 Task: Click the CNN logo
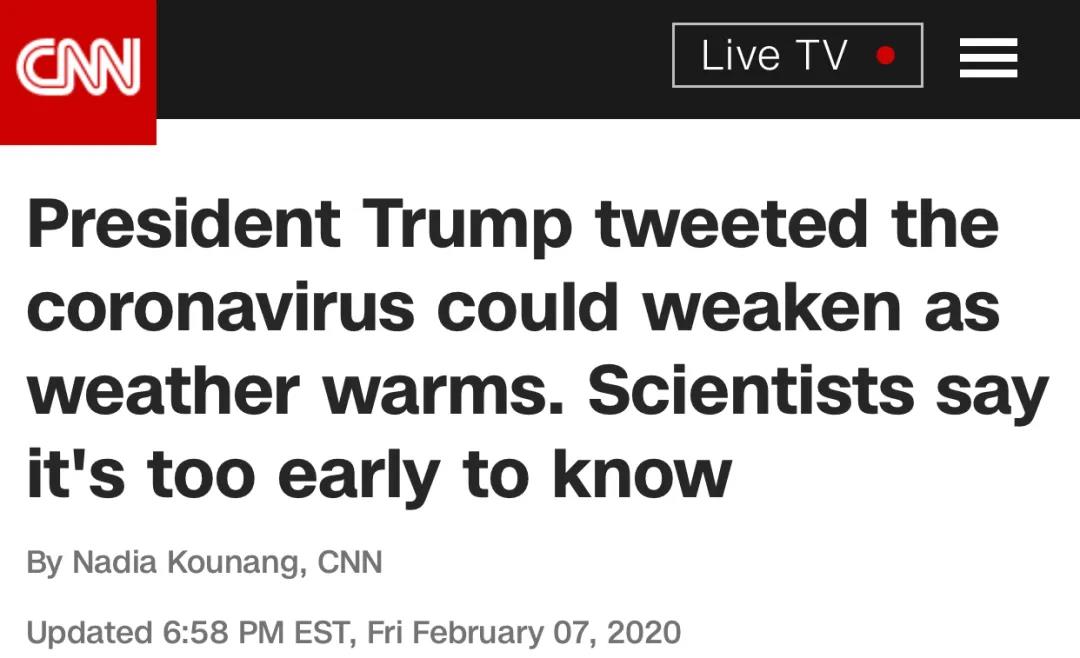[x=77, y=67]
